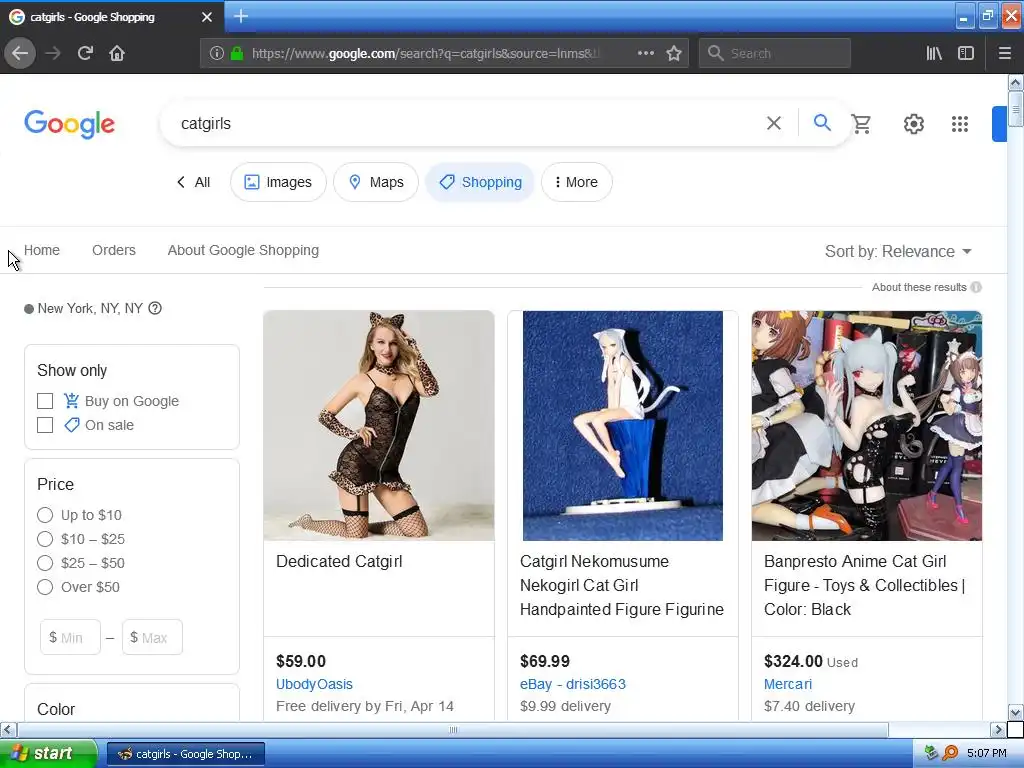Click the tray network status icon
1024x768 pixels.
click(x=932, y=753)
